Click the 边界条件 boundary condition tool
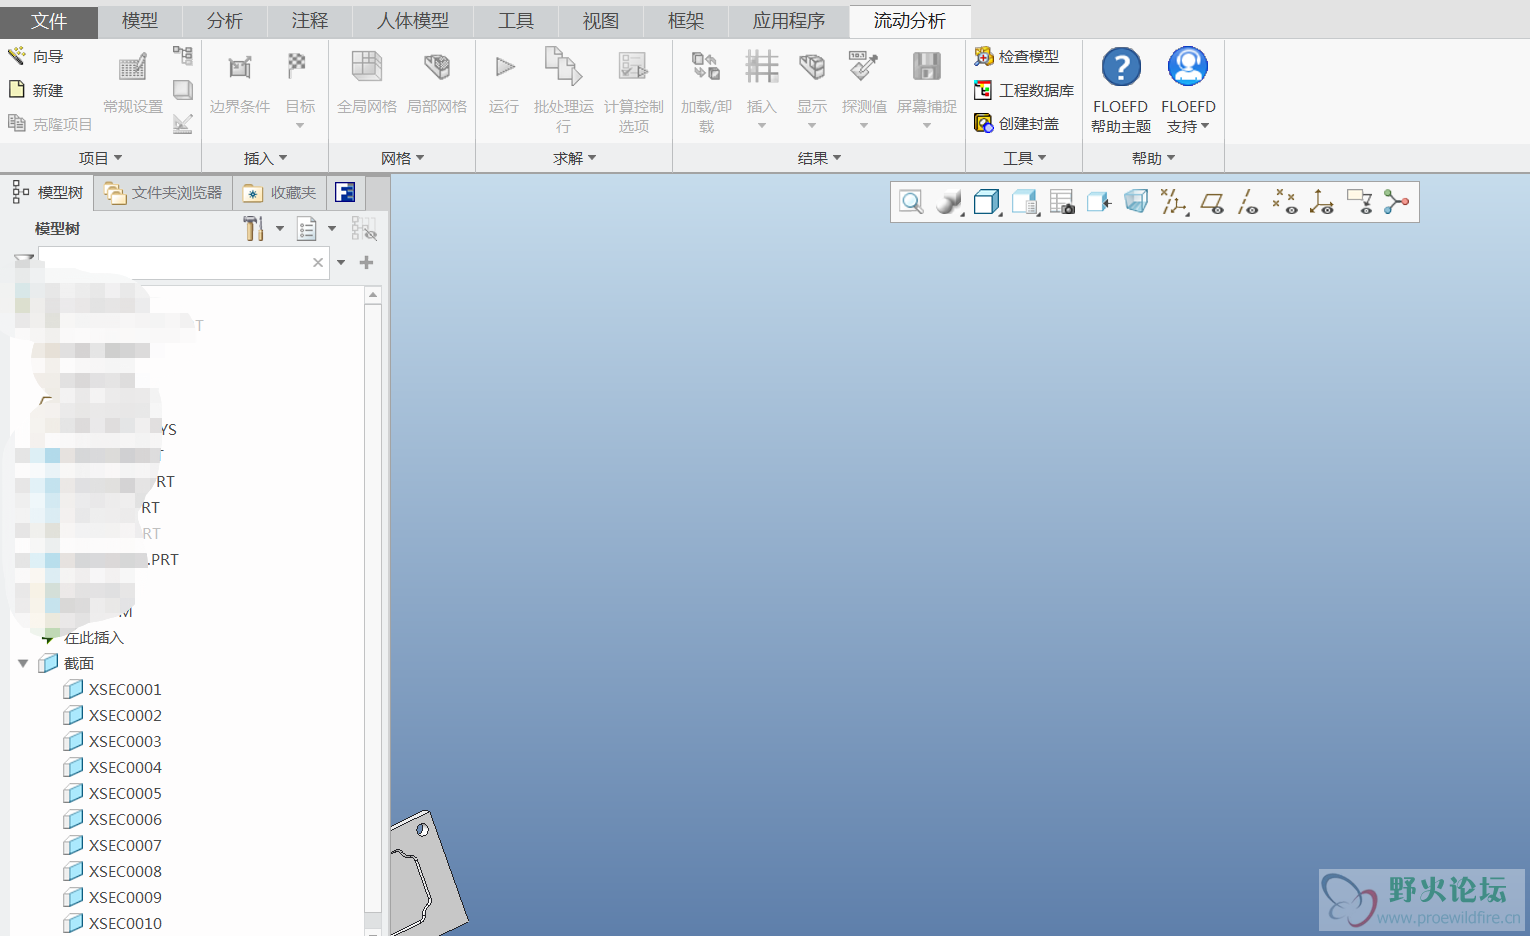The height and width of the screenshot is (936, 1530). [240, 82]
